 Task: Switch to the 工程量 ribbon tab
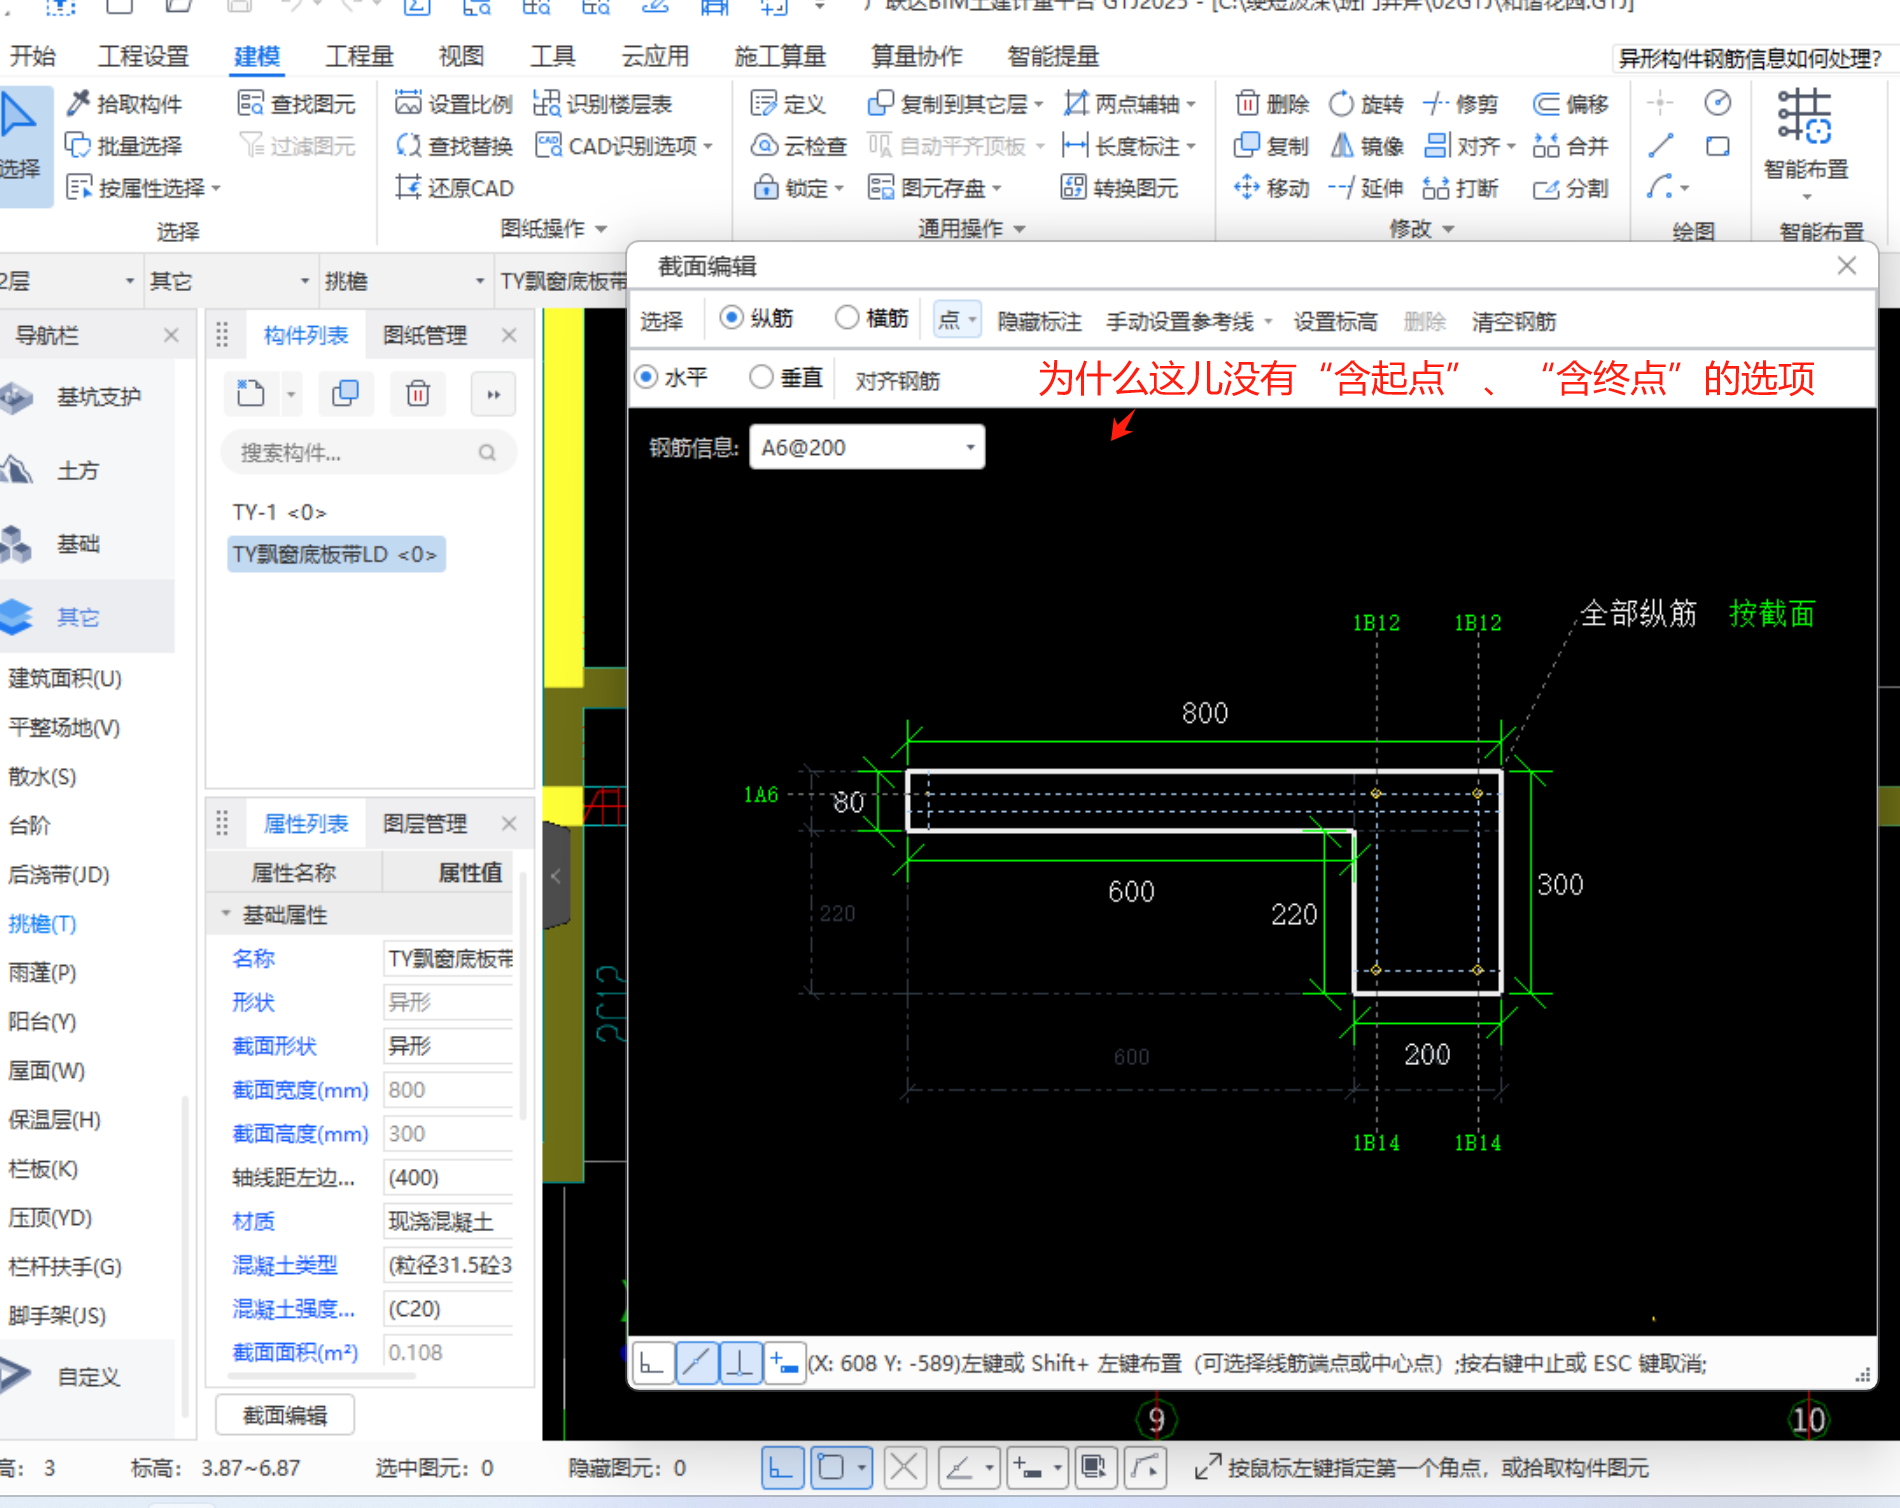coord(359,56)
